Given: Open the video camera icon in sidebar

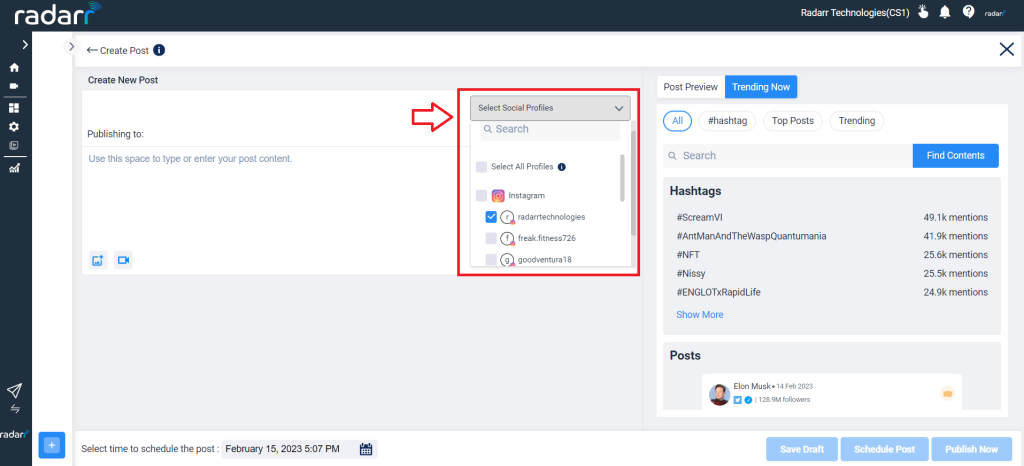Looking at the screenshot, I should point(14,86).
